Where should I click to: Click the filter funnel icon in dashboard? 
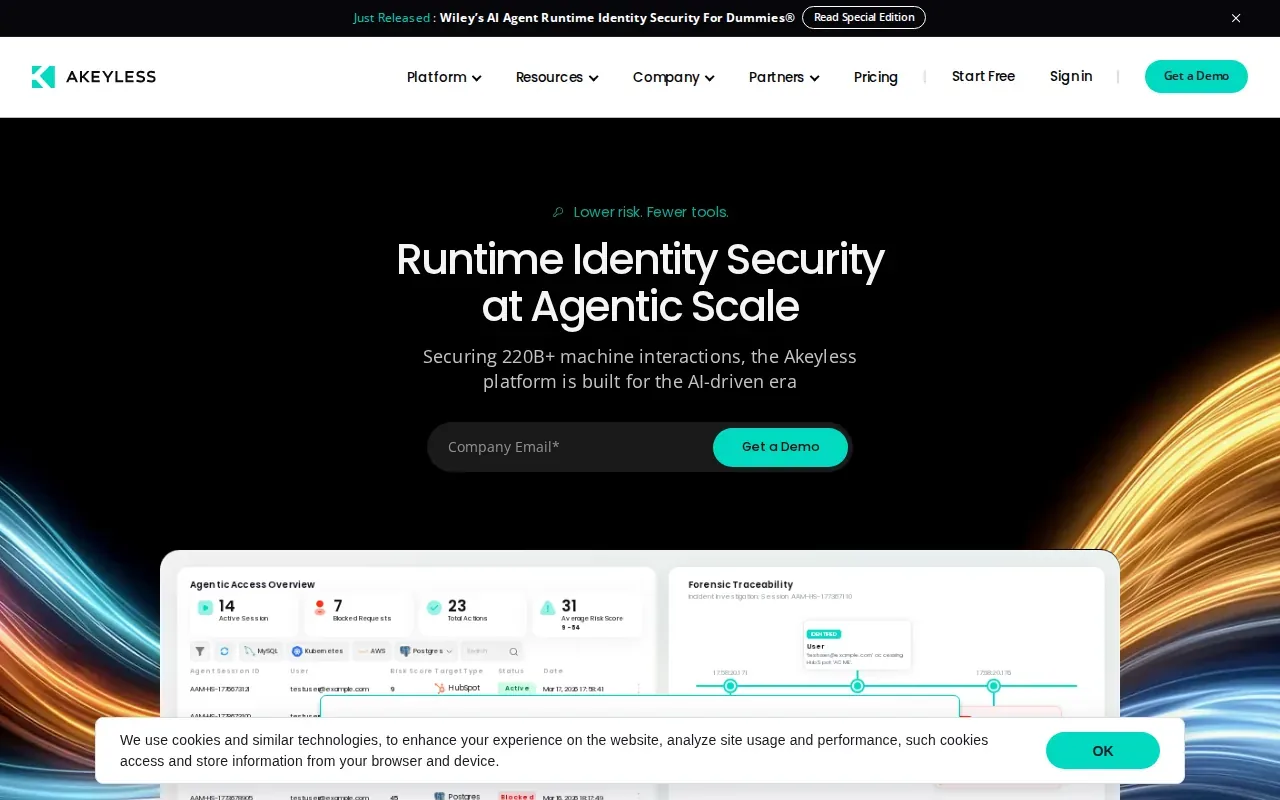pos(200,651)
